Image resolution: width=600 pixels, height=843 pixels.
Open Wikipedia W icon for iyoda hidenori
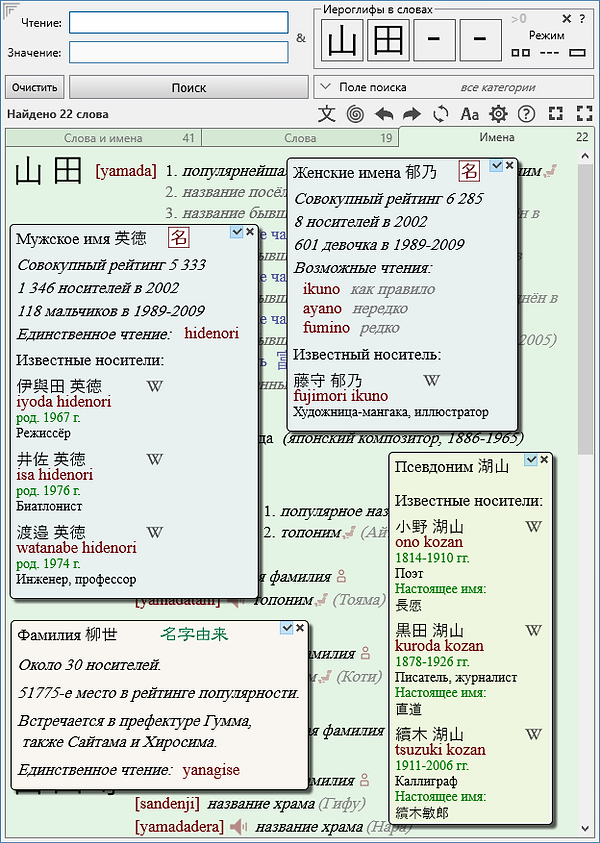tap(154, 386)
